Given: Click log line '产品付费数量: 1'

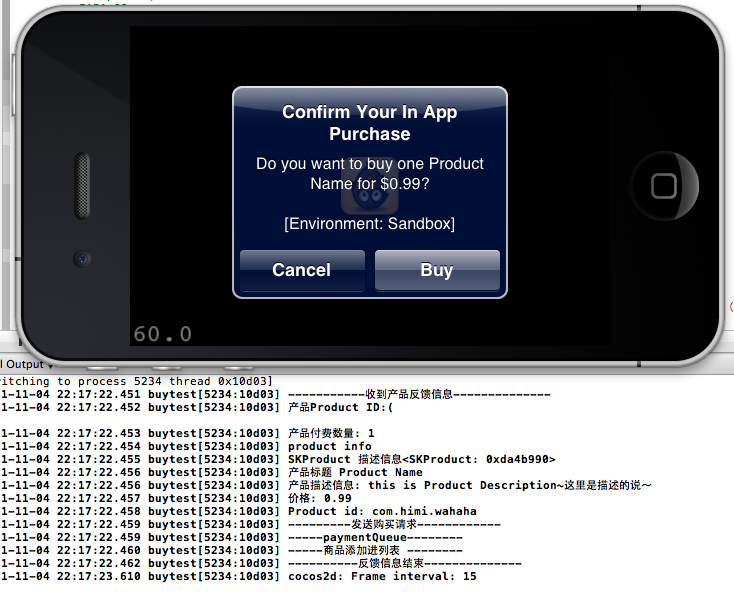Looking at the screenshot, I should pyautogui.click(x=331, y=433).
